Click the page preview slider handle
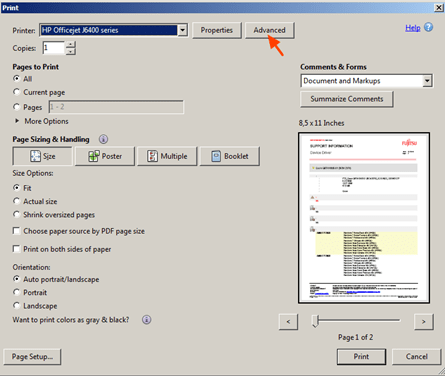Image resolution: width=445 pixels, height=376 pixels. coord(315,321)
